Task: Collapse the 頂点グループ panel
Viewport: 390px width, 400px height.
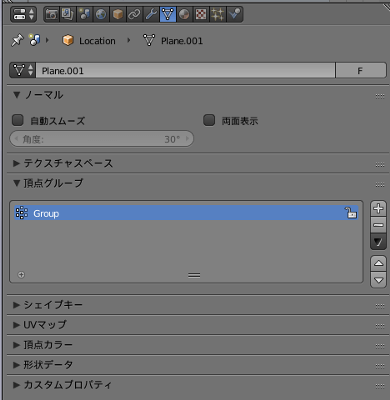Action: [x=17, y=183]
